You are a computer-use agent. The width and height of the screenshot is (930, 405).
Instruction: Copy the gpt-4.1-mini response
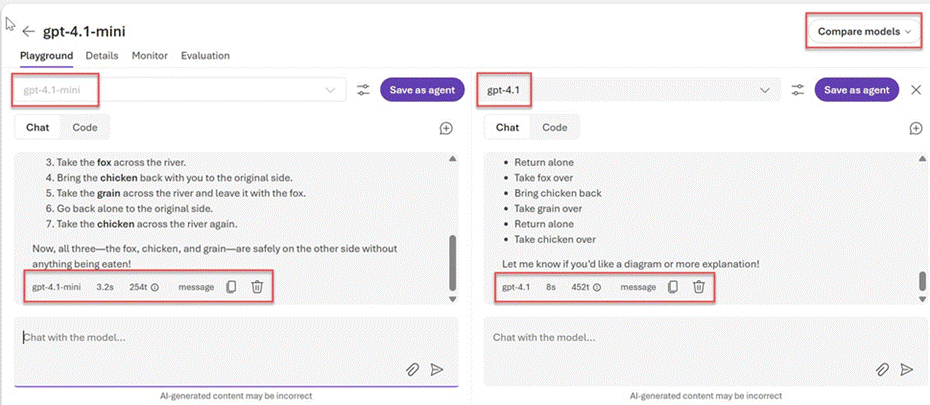[x=231, y=287]
